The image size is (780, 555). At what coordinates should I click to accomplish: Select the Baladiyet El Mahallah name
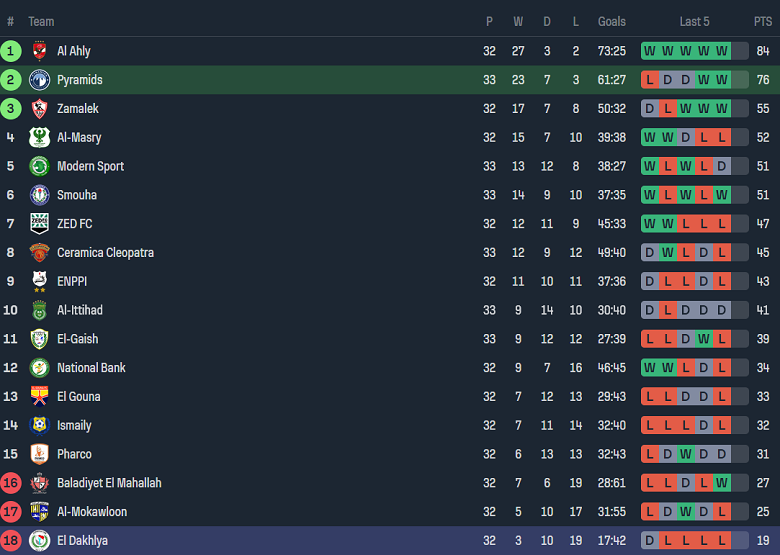109,483
